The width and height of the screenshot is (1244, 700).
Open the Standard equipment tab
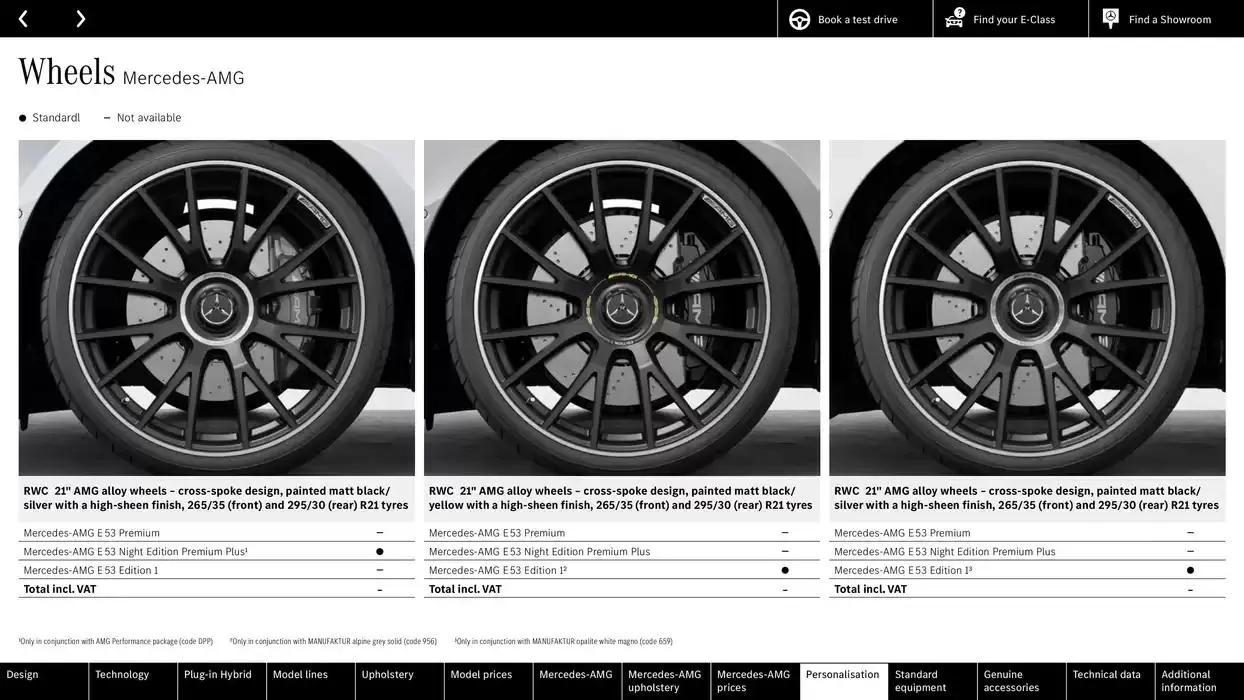tap(933, 681)
